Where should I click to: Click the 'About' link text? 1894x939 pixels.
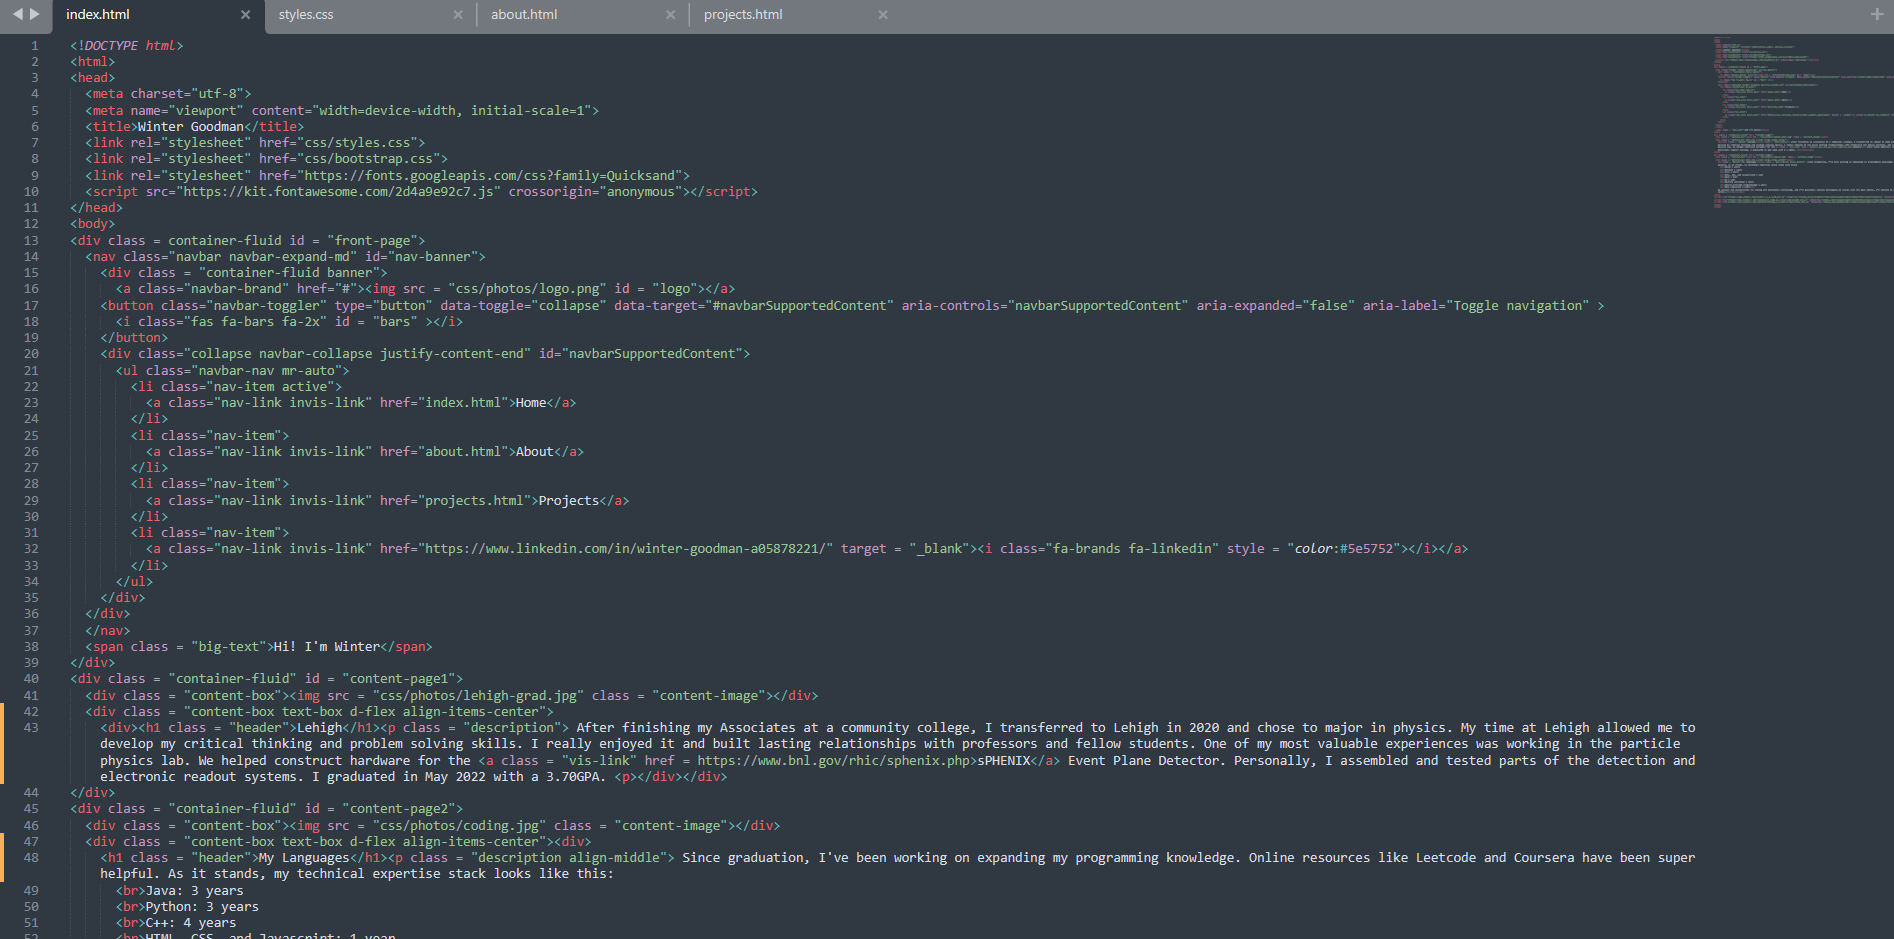(535, 452)
